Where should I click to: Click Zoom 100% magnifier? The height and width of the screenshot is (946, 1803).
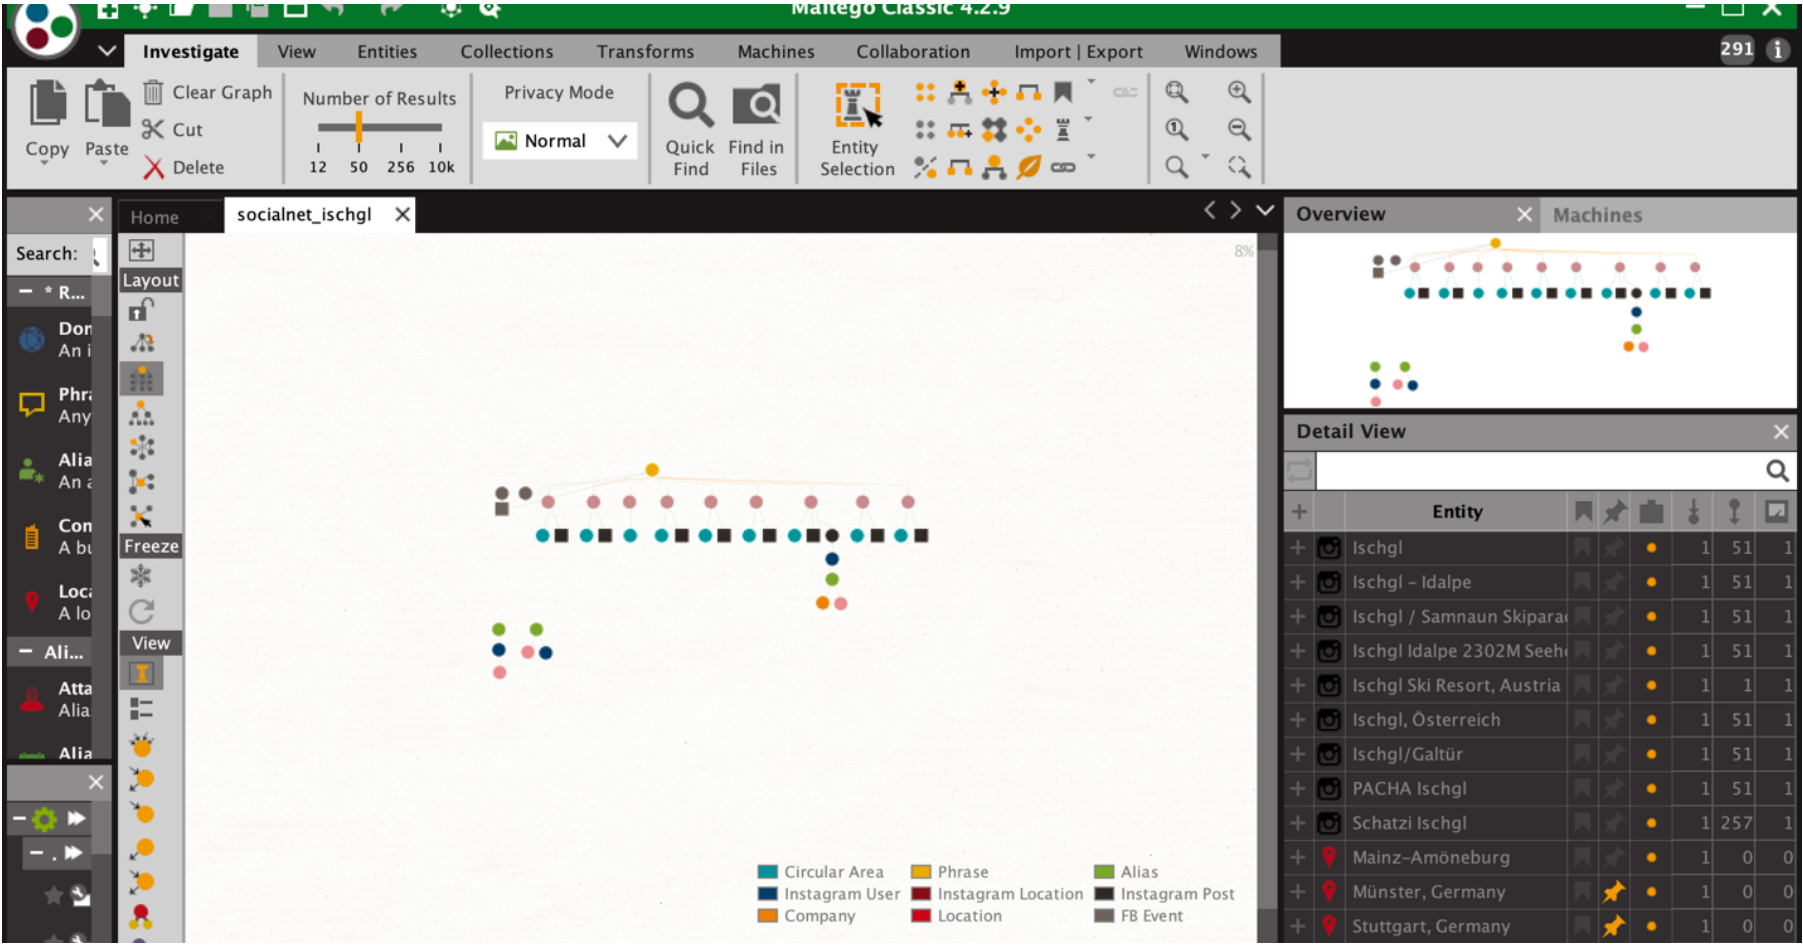click(x=1177, y=129)
